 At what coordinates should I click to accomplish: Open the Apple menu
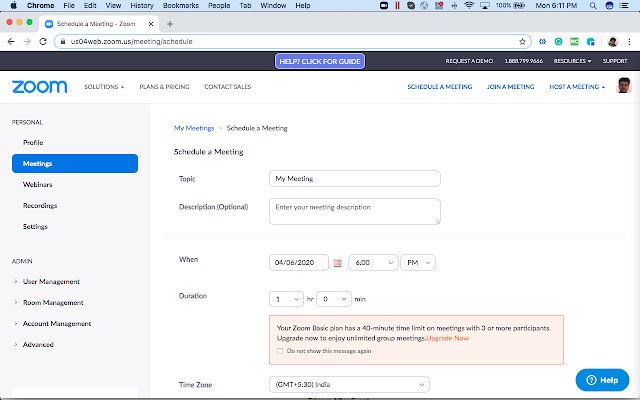[x=13, y=5]
